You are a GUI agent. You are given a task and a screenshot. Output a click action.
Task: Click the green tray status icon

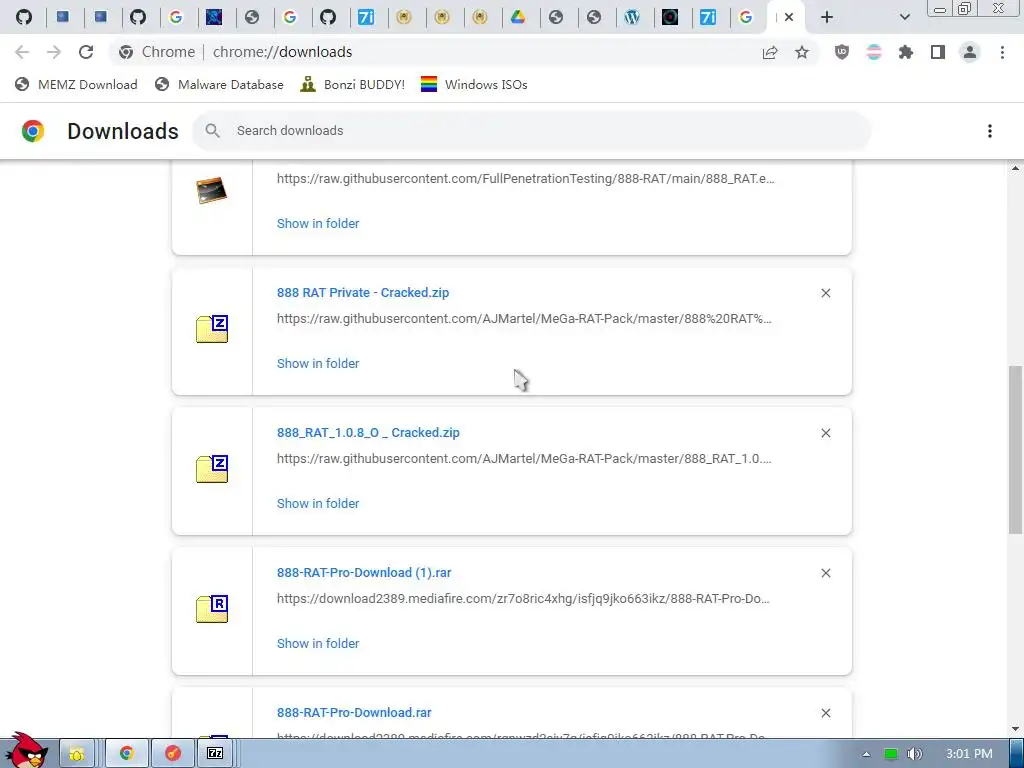pyautogui.click(x=891, y=754)
